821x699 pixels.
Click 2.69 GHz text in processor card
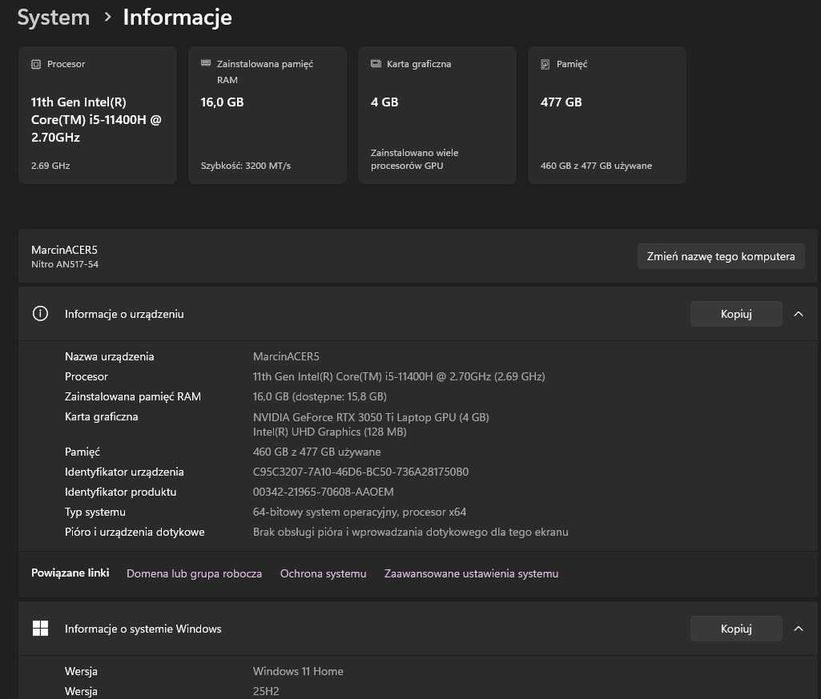click(x=50, y=166)
